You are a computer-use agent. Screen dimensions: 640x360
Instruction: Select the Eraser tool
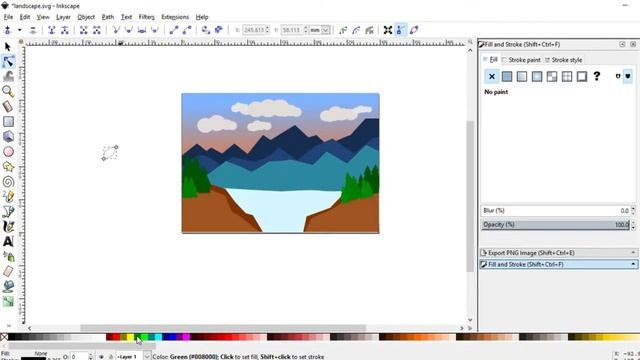point(8,271)
